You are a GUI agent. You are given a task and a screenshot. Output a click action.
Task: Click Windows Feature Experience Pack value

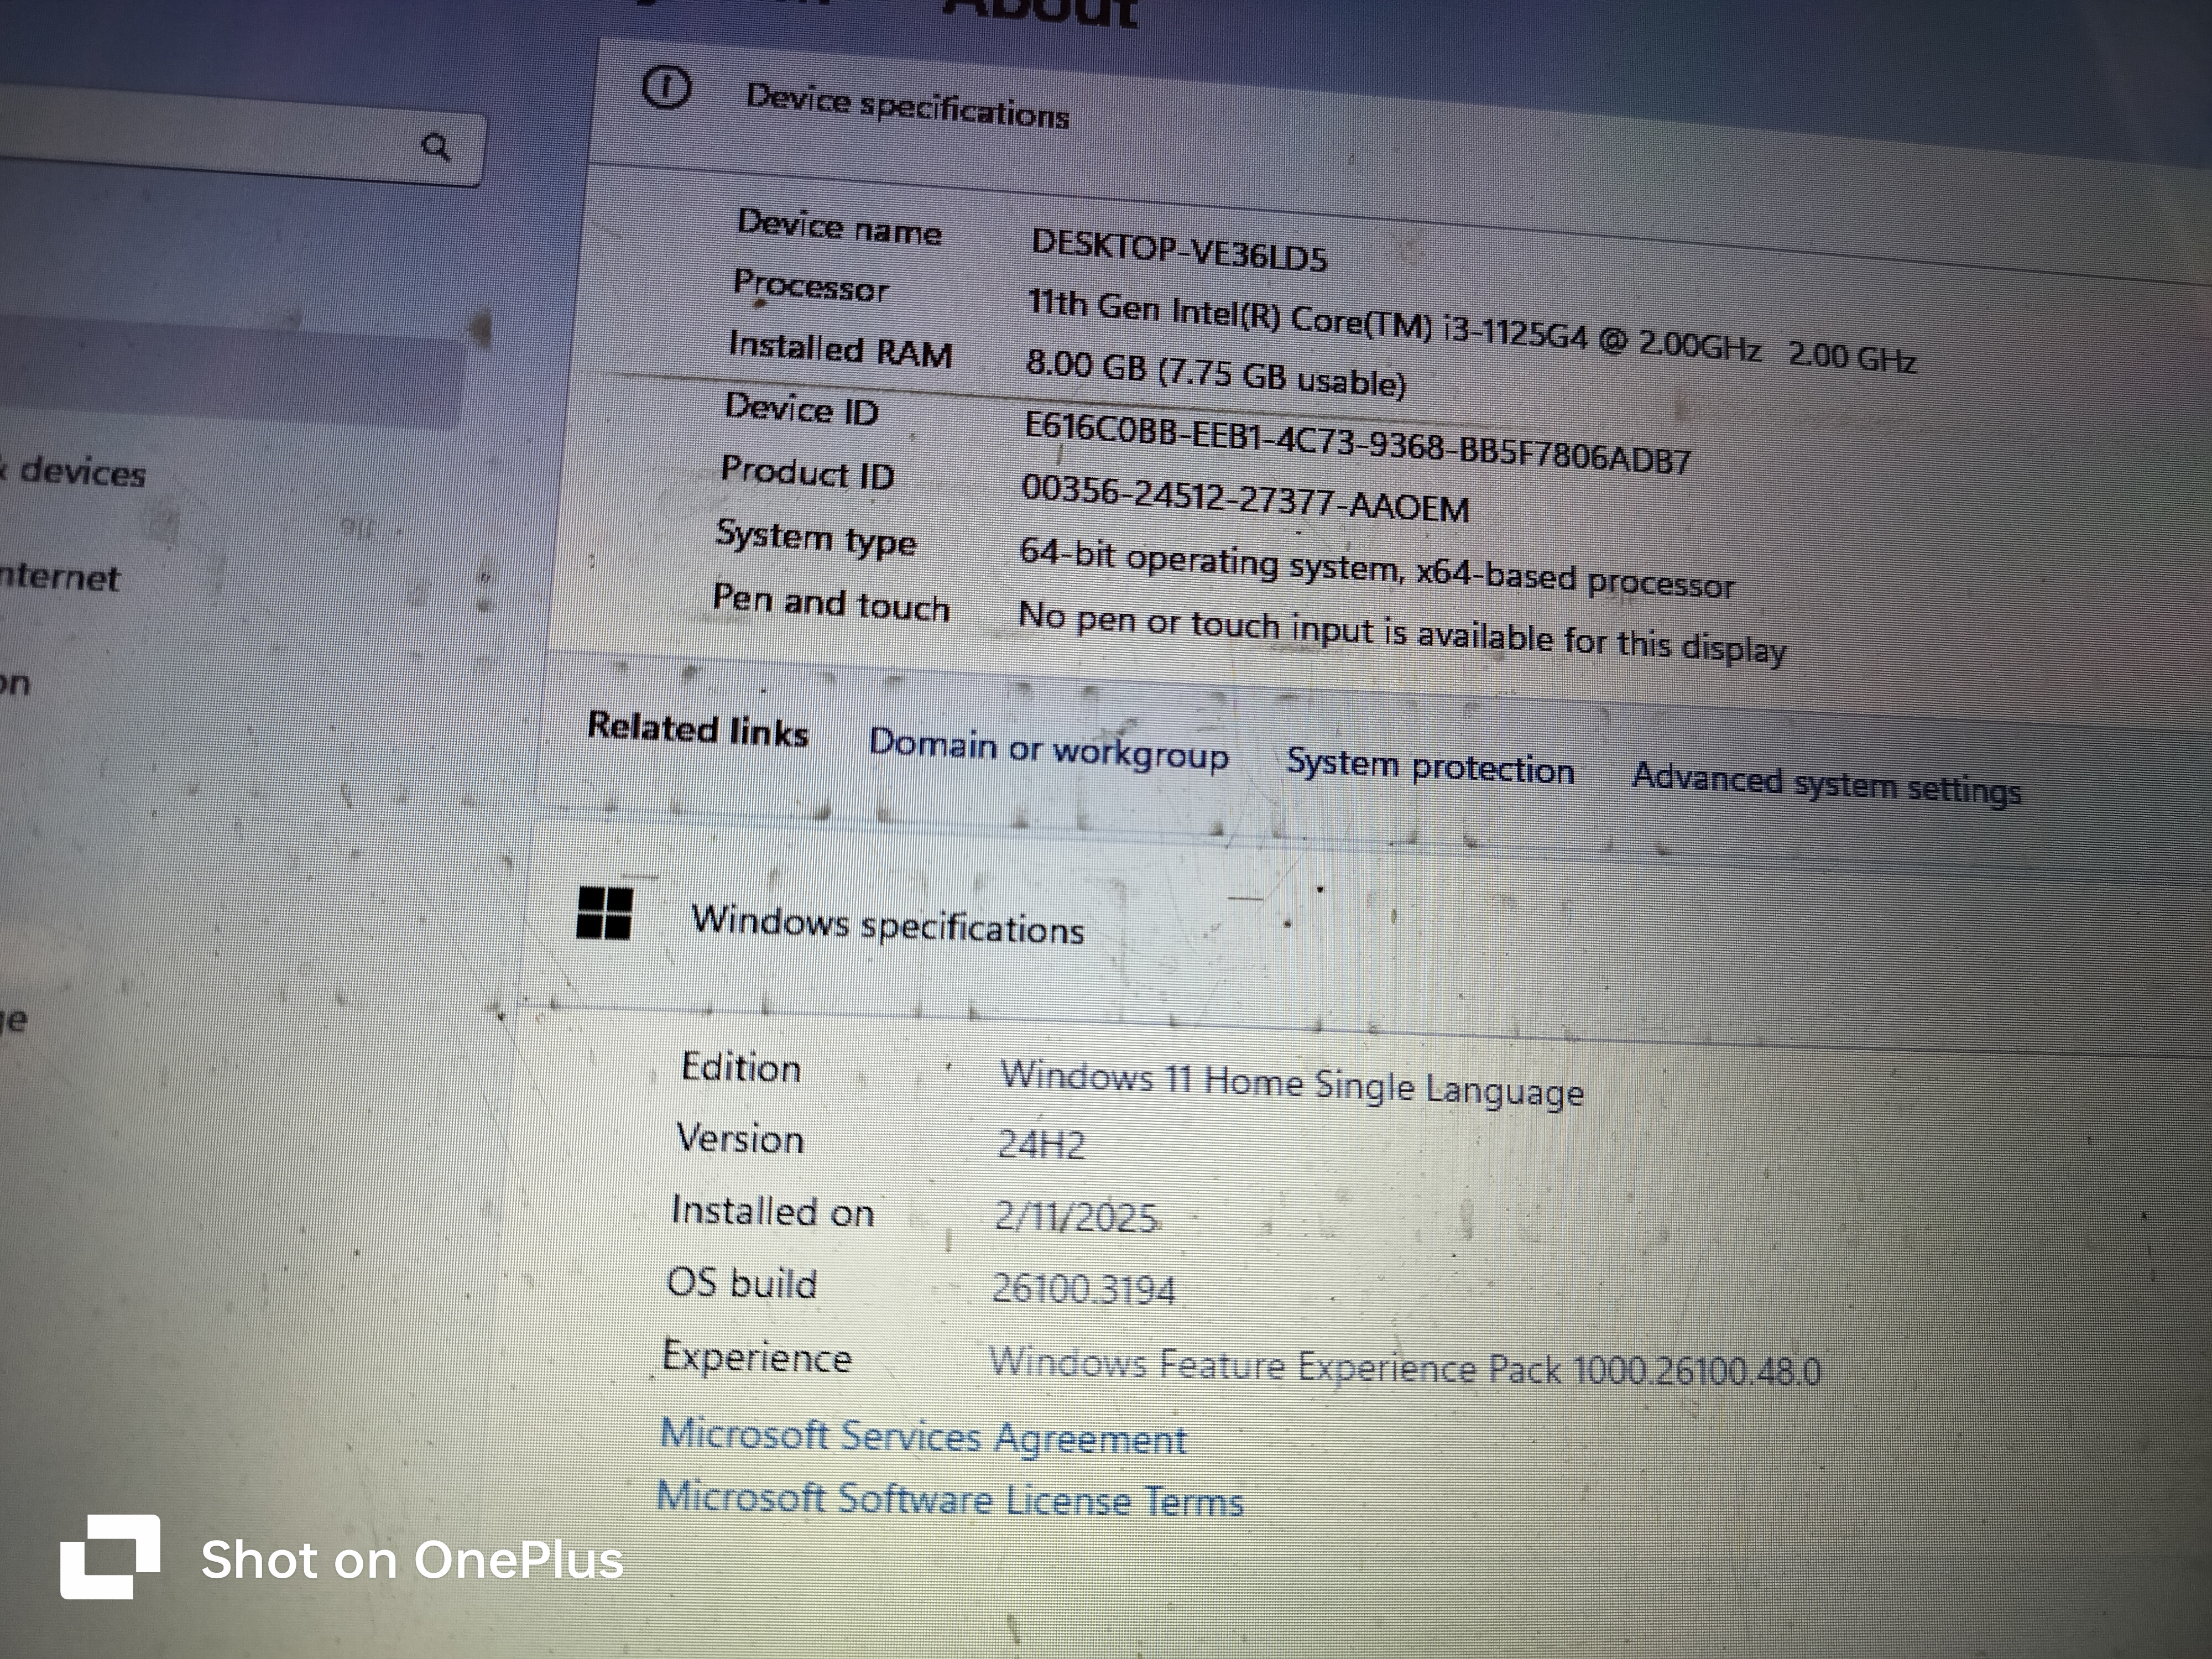(x=1405, y=1366)
